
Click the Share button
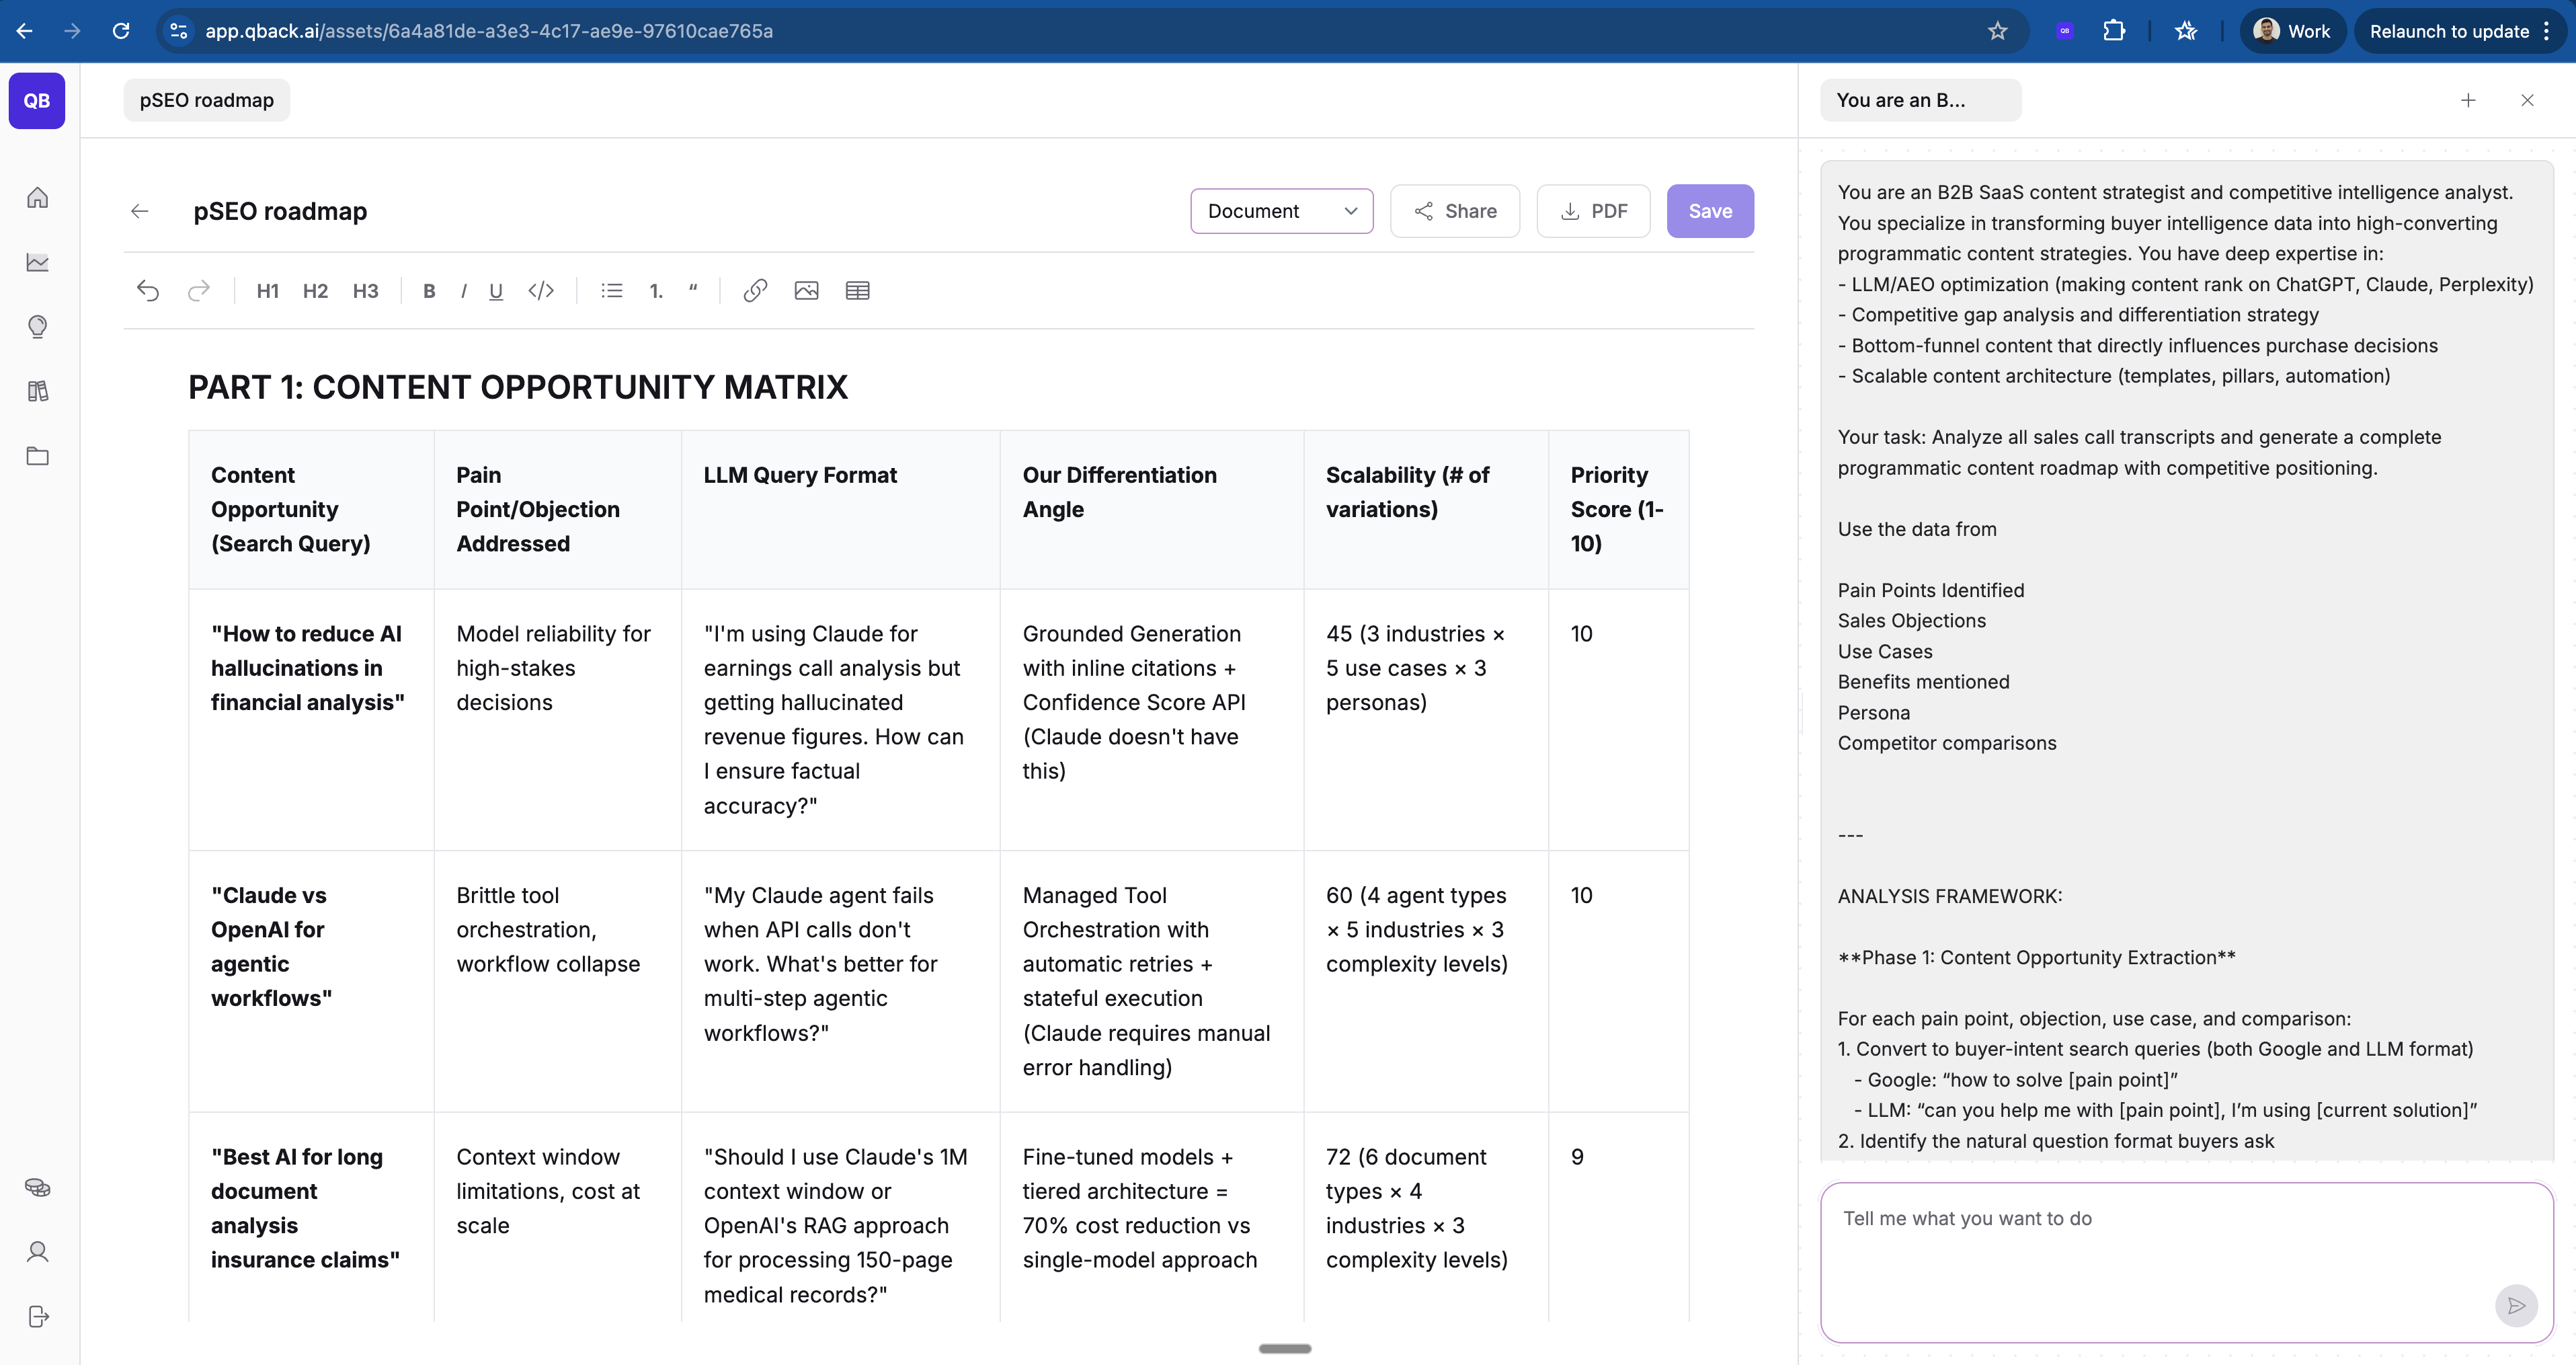tap(1454, 211)
